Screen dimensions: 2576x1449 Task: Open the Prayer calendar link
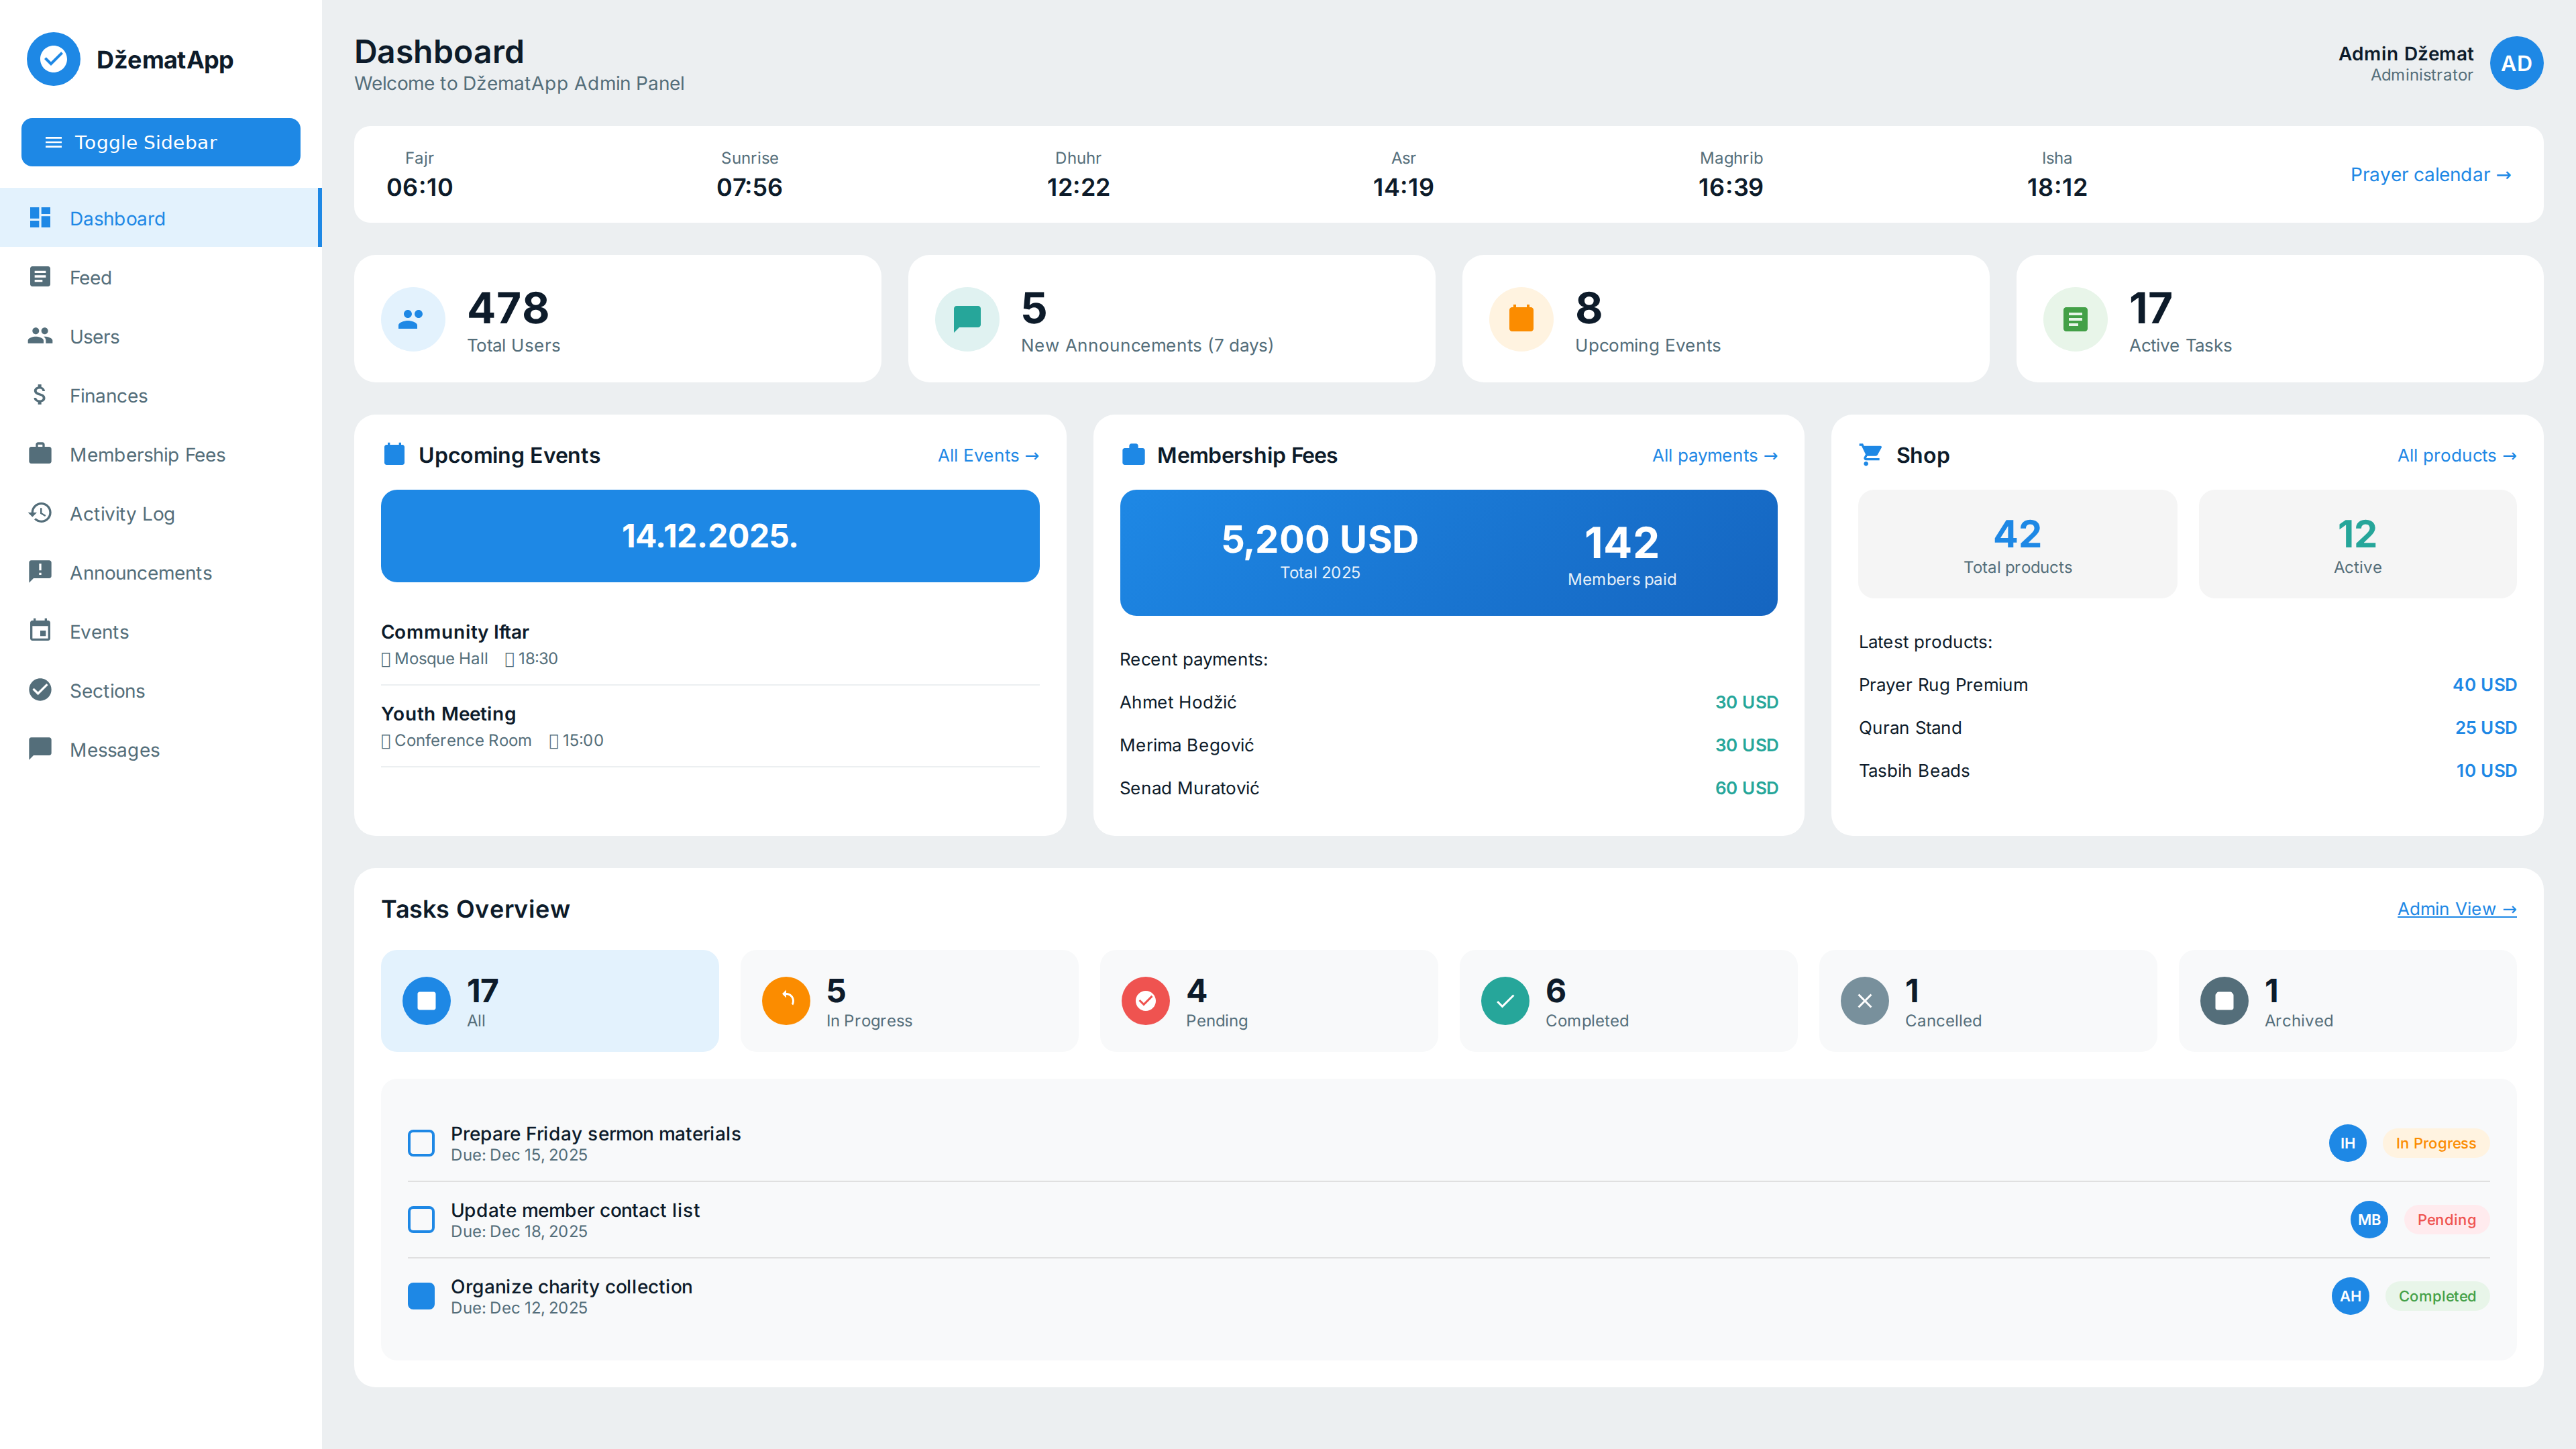tap(2430, 174)
